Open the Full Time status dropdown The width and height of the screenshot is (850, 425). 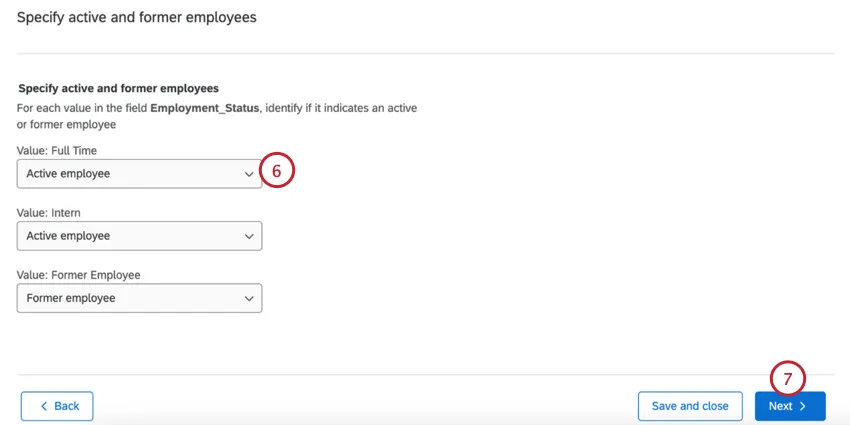pyautogui.click(x=139, y=174)
